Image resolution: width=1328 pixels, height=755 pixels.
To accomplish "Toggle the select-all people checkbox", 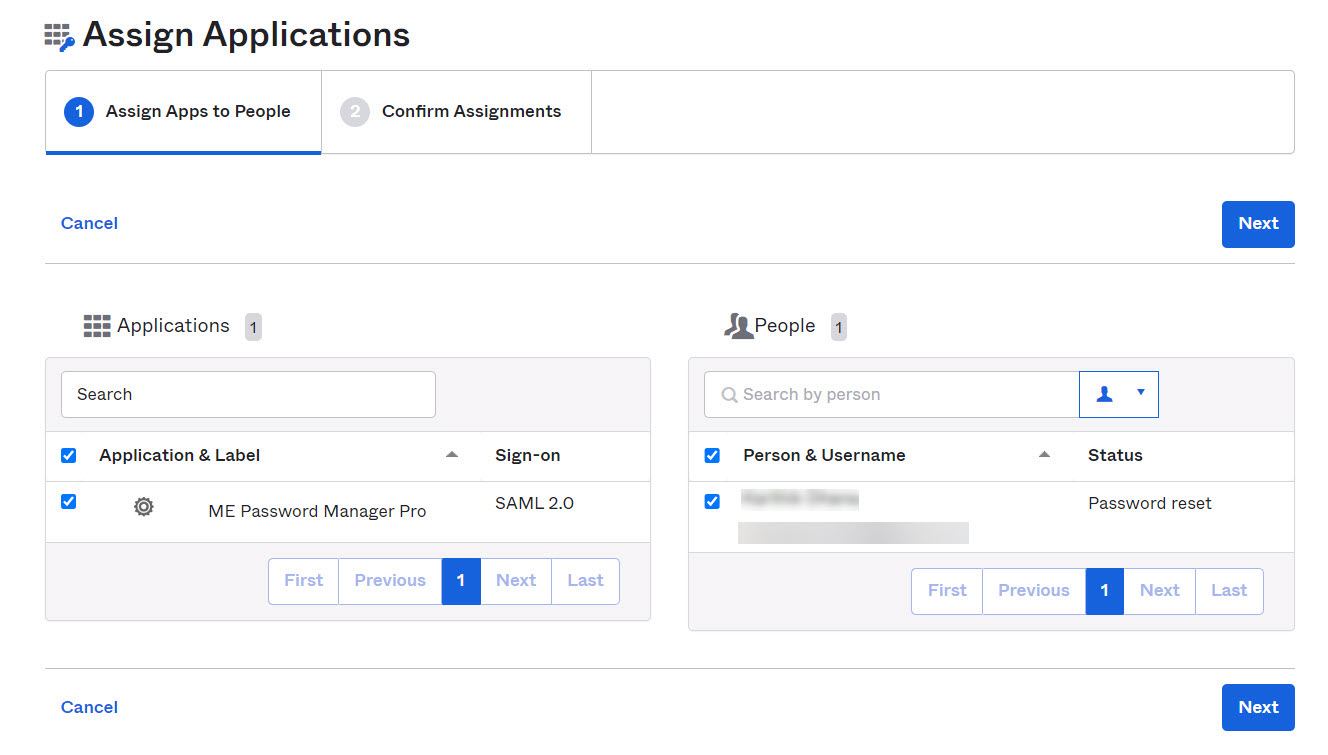I will click(712, 456).
